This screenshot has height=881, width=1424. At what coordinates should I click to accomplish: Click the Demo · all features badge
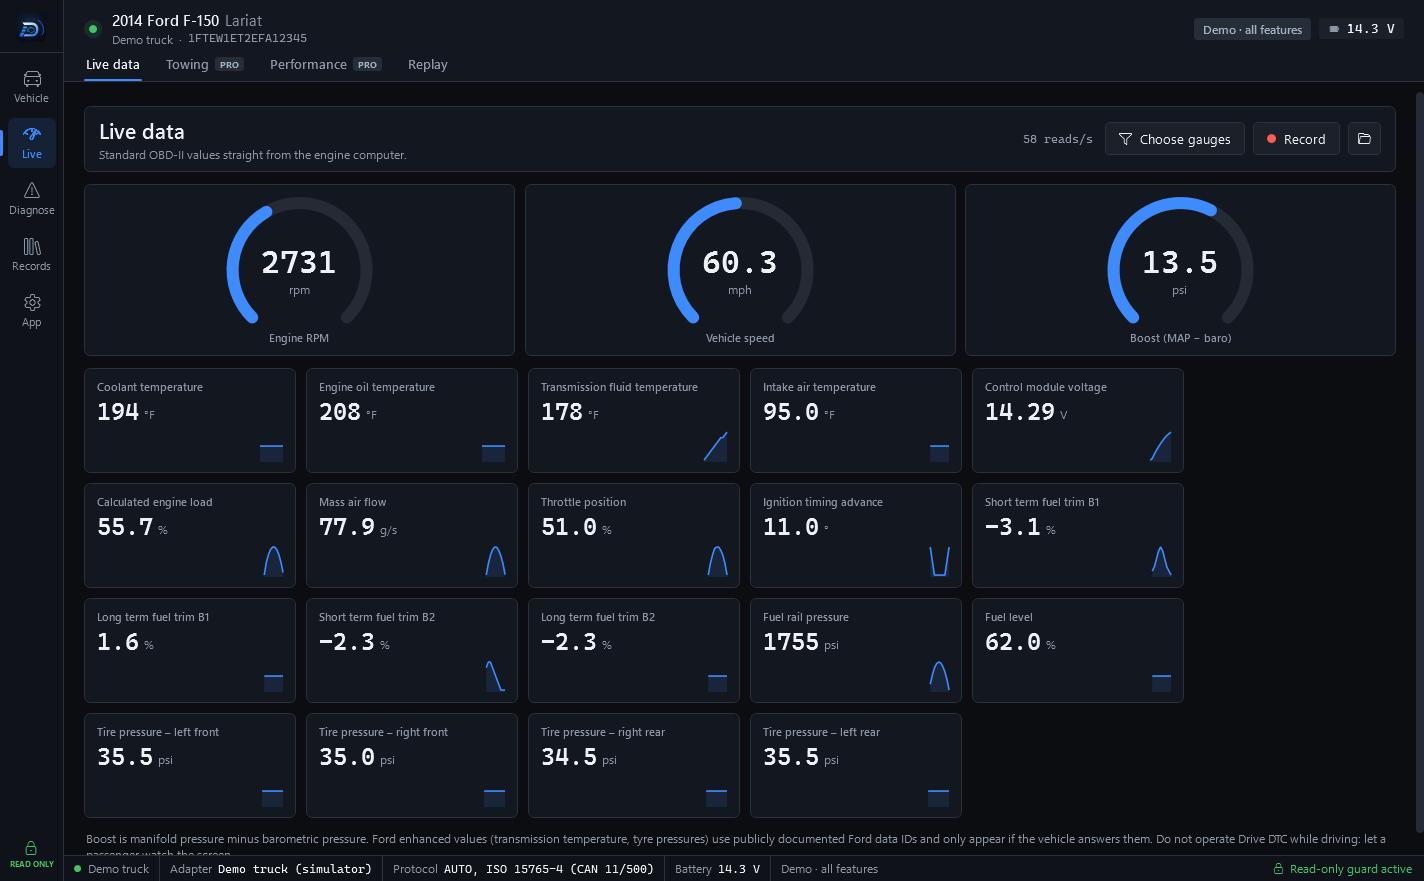[1252, 29]
